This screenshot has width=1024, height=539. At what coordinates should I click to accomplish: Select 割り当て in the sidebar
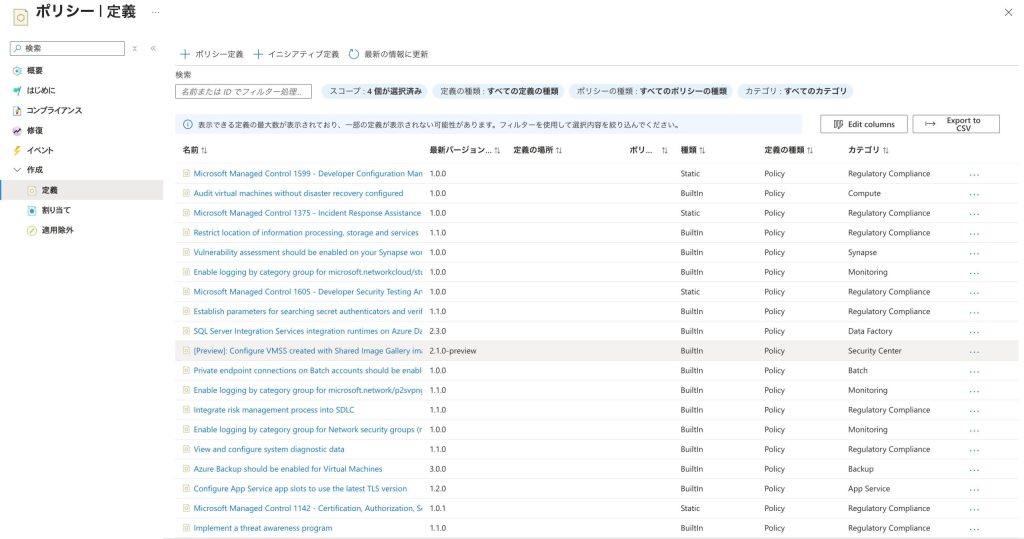pyautogui.click(x=56, y=210)
